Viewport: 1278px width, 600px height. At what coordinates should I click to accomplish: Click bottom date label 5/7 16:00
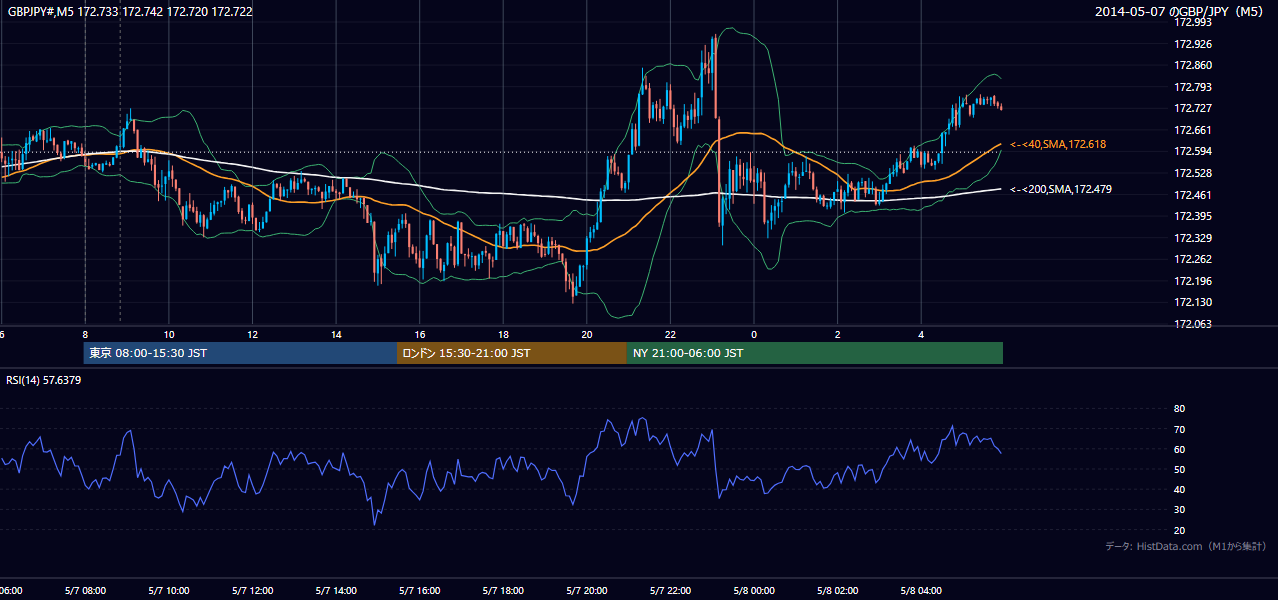click(x=420, y=591)
